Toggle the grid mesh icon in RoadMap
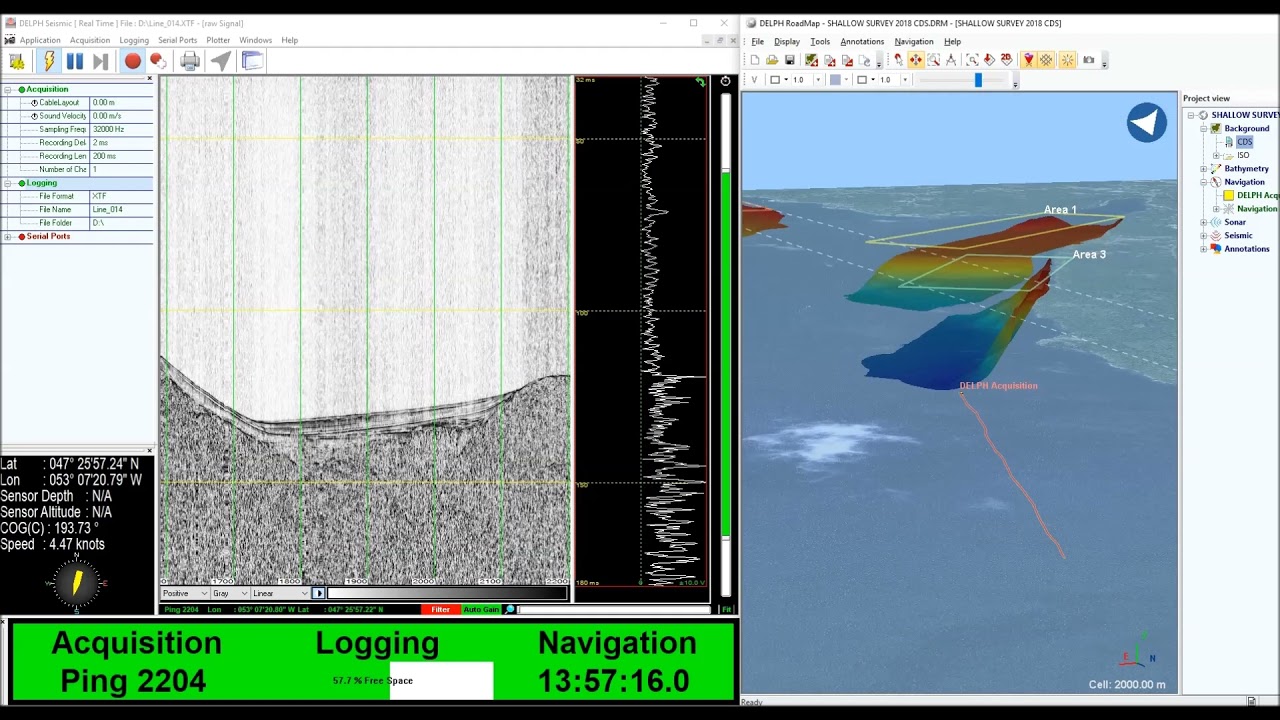The image size is (1280, 720). (x=1046, y=60)
